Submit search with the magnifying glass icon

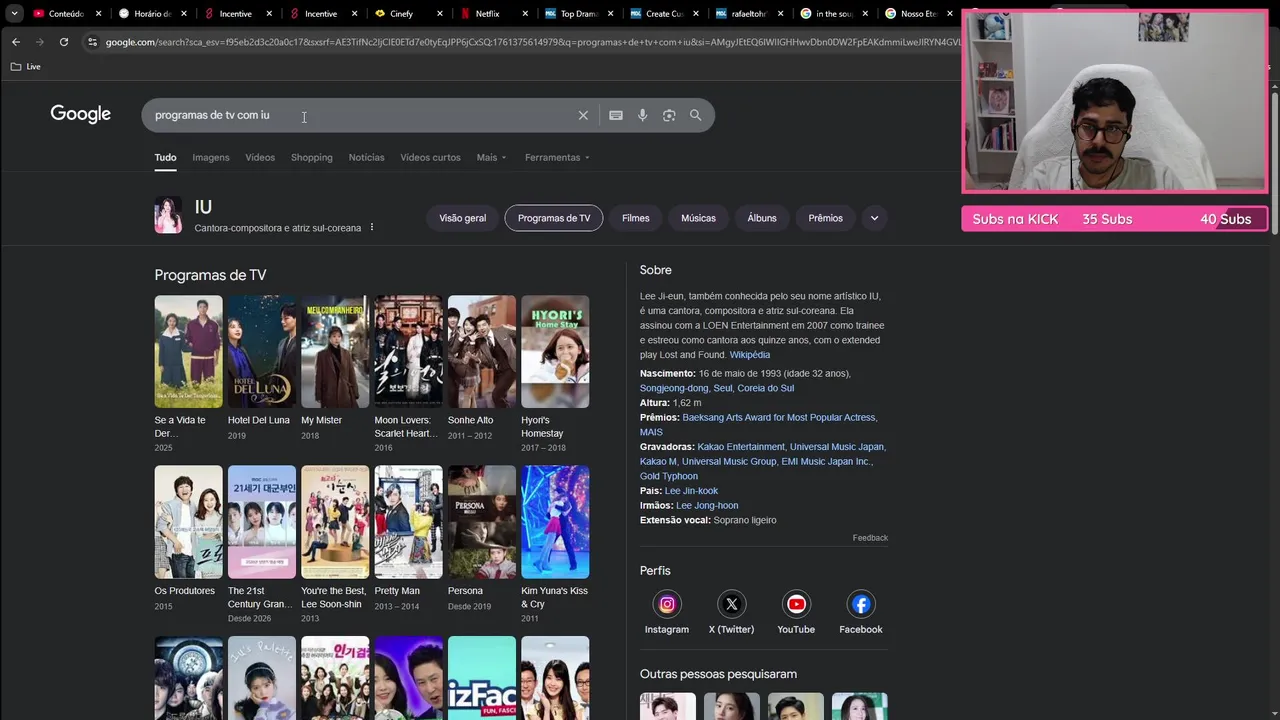coord(695,115)
